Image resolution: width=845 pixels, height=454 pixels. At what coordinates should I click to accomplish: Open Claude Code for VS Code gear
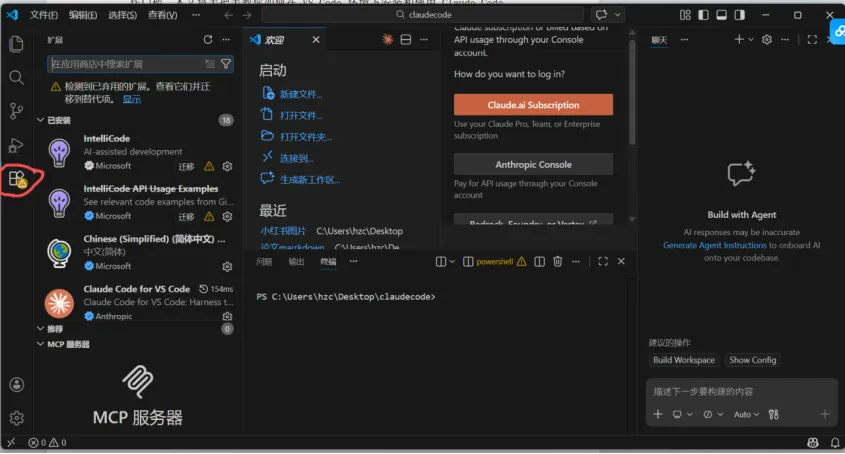[227, 316]
